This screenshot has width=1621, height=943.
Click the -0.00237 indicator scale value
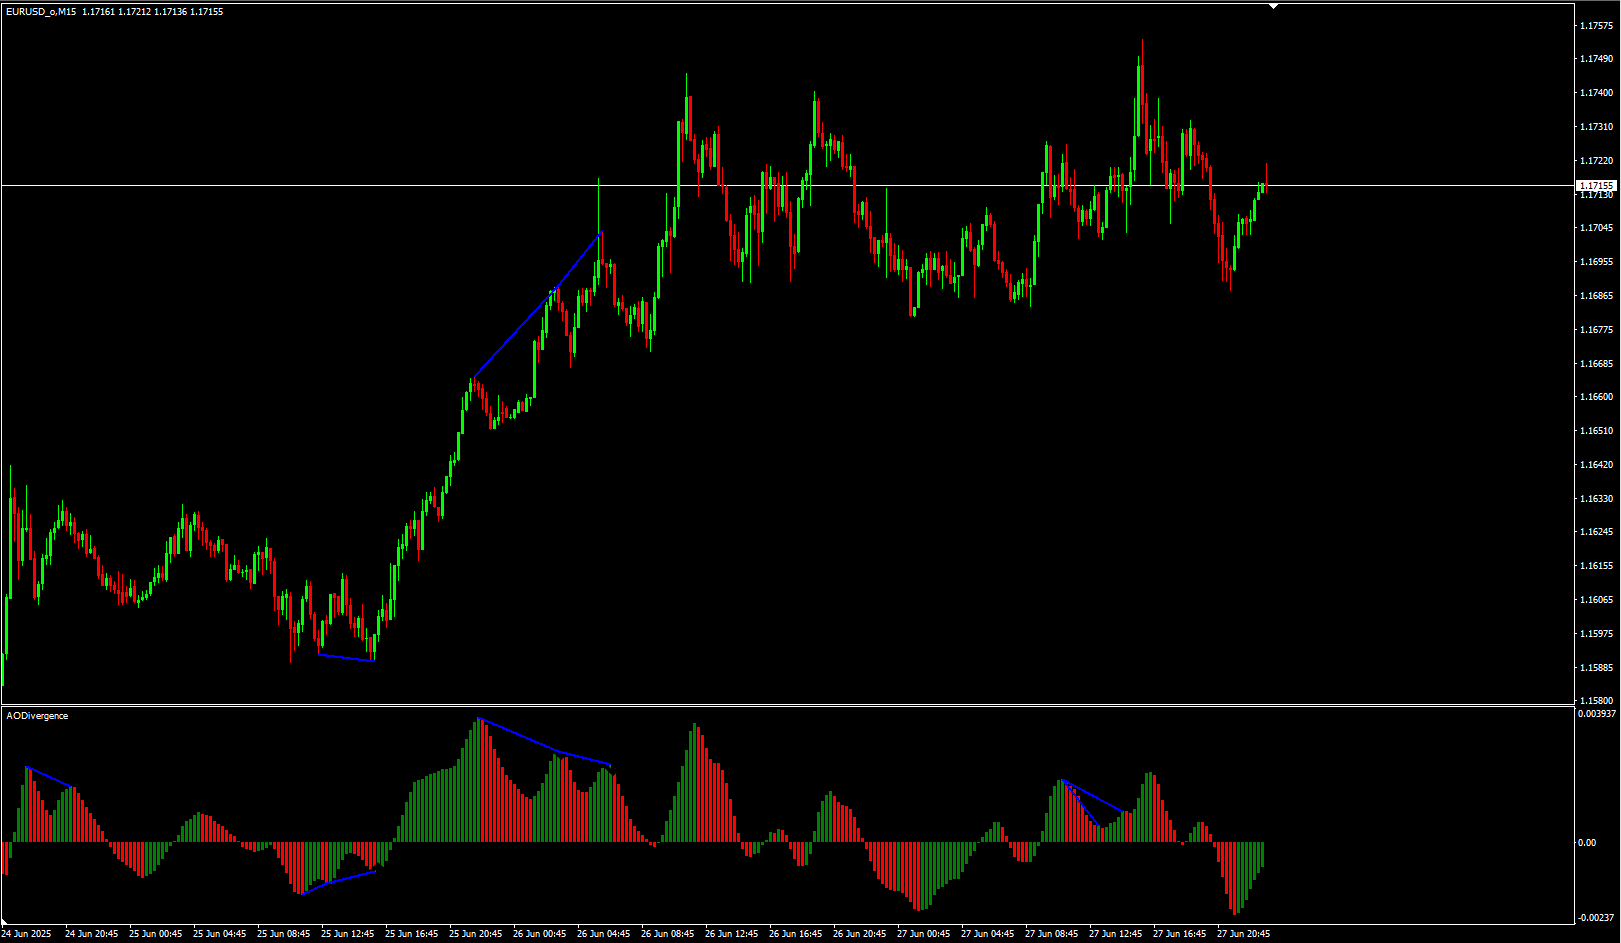(1596, 917)
